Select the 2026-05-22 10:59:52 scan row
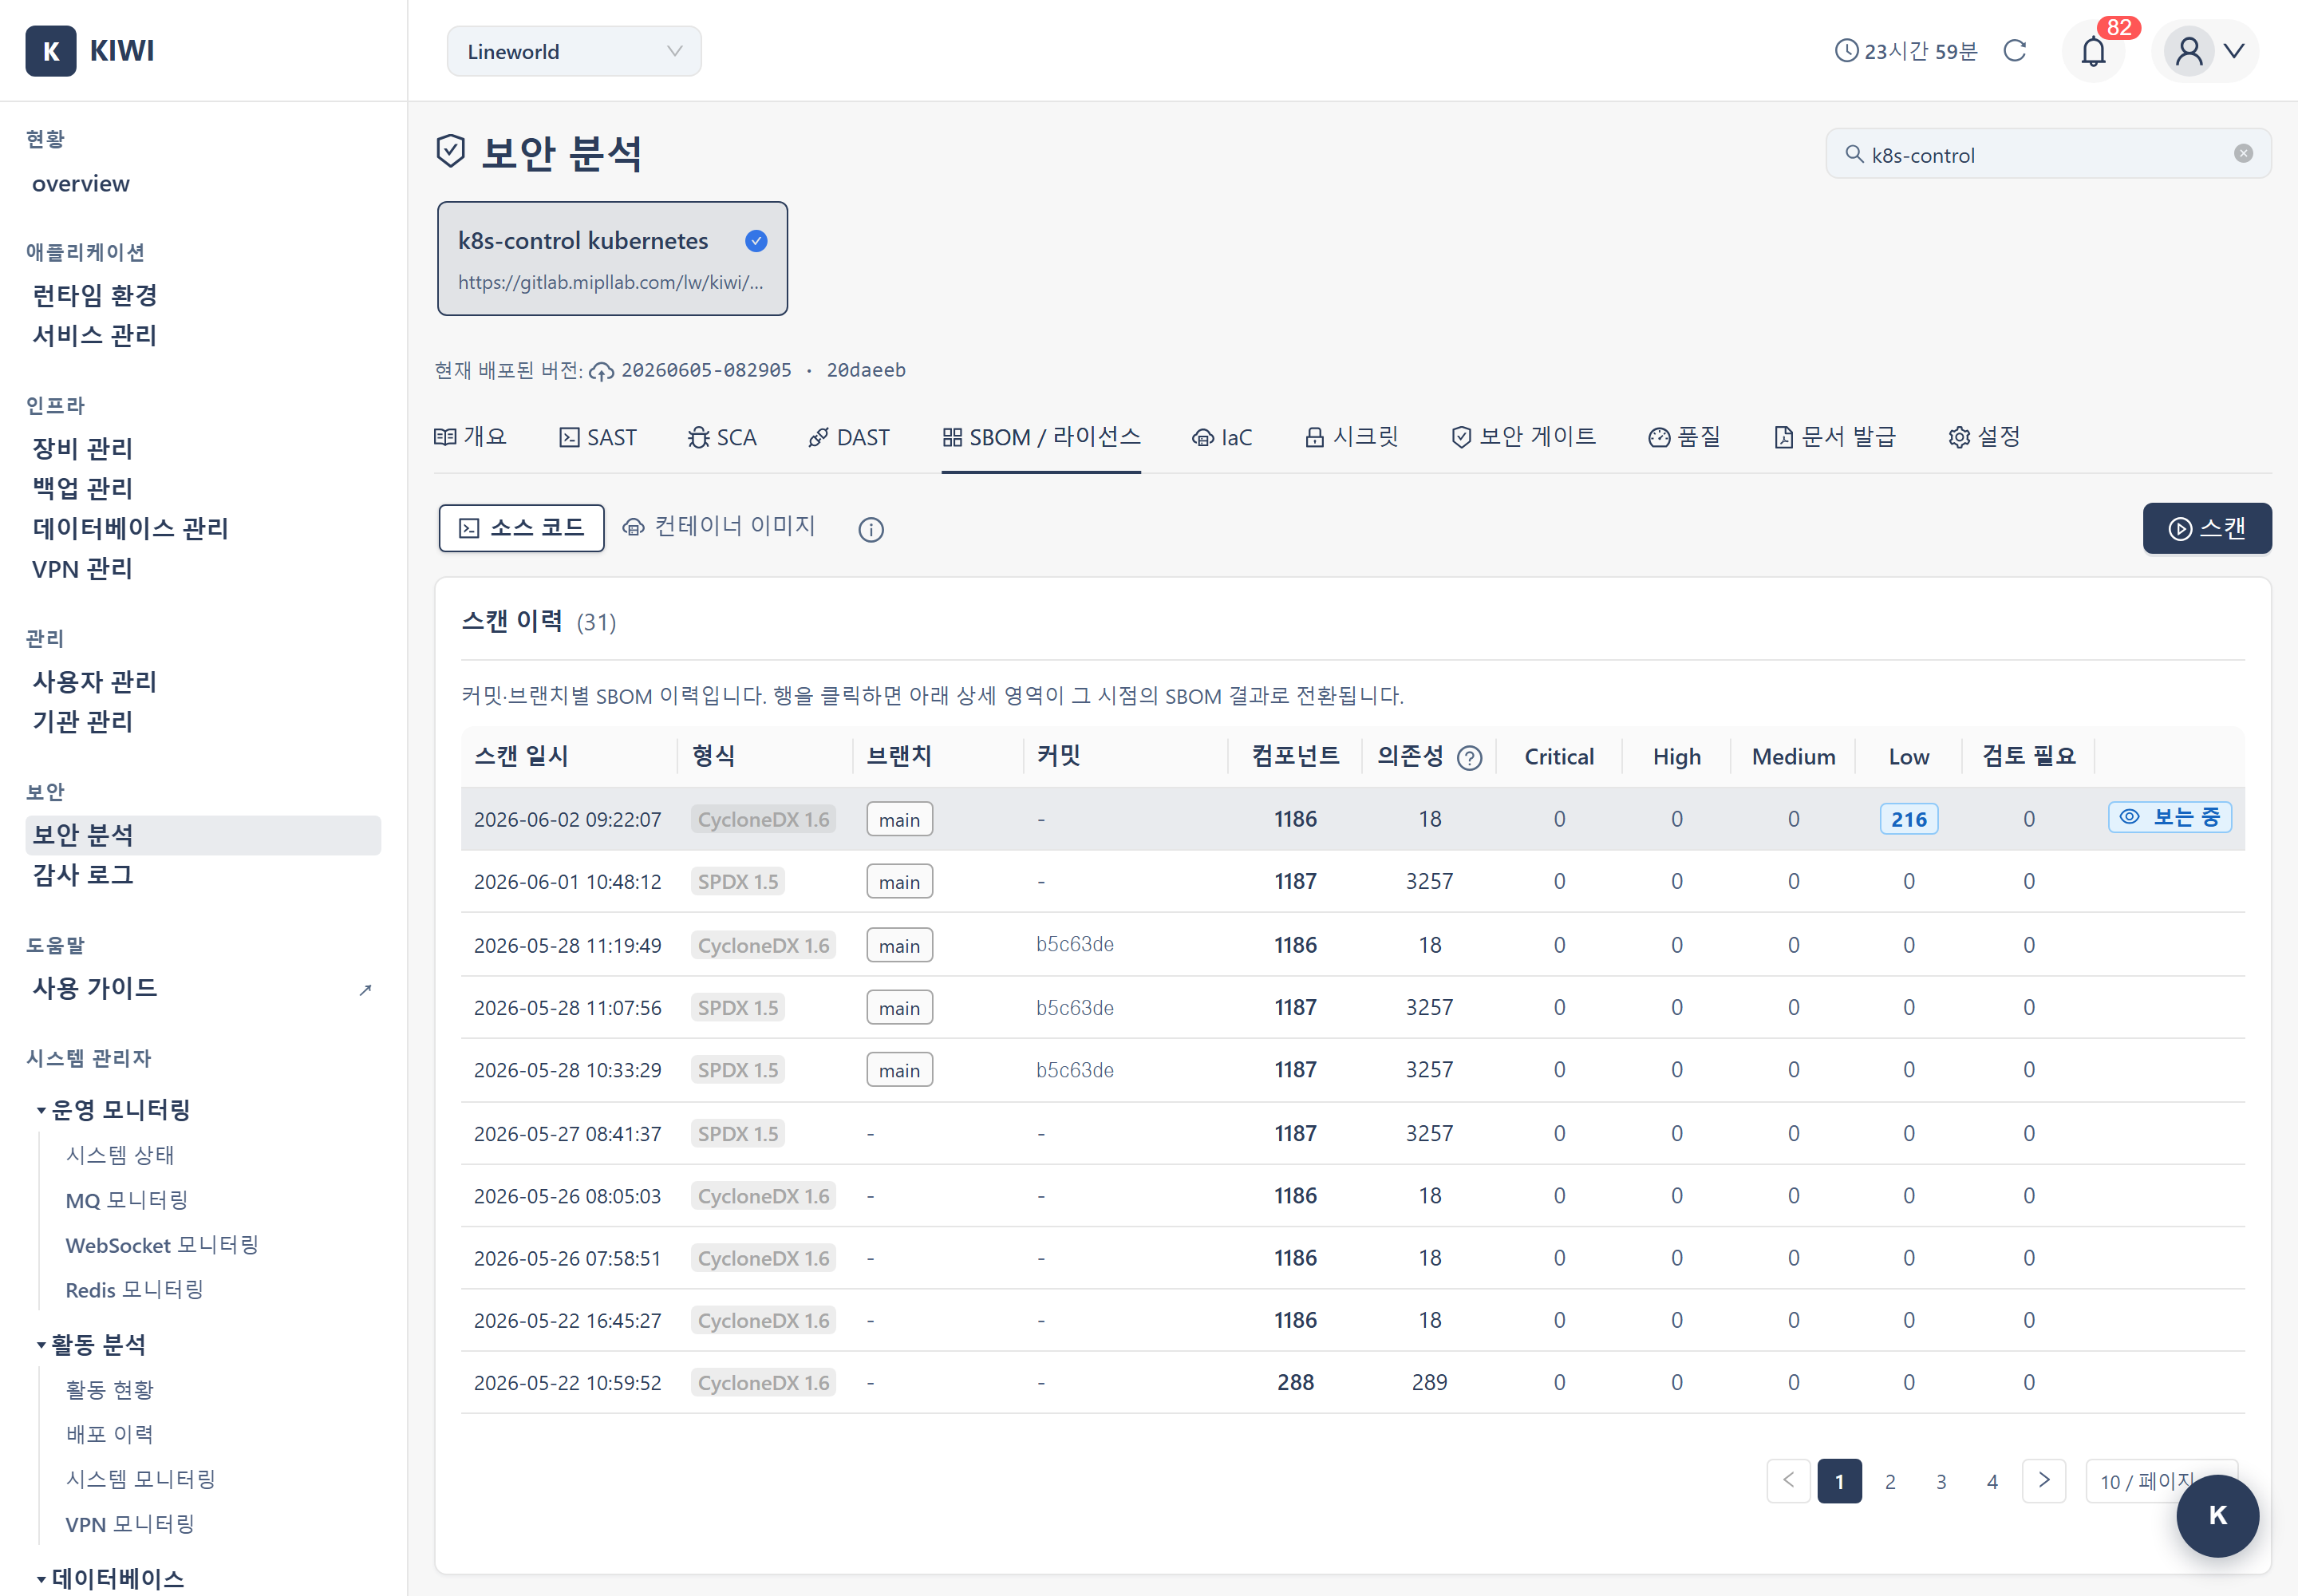This screenshot has height=1596, width=2298. click(x=1352, y=1383)
